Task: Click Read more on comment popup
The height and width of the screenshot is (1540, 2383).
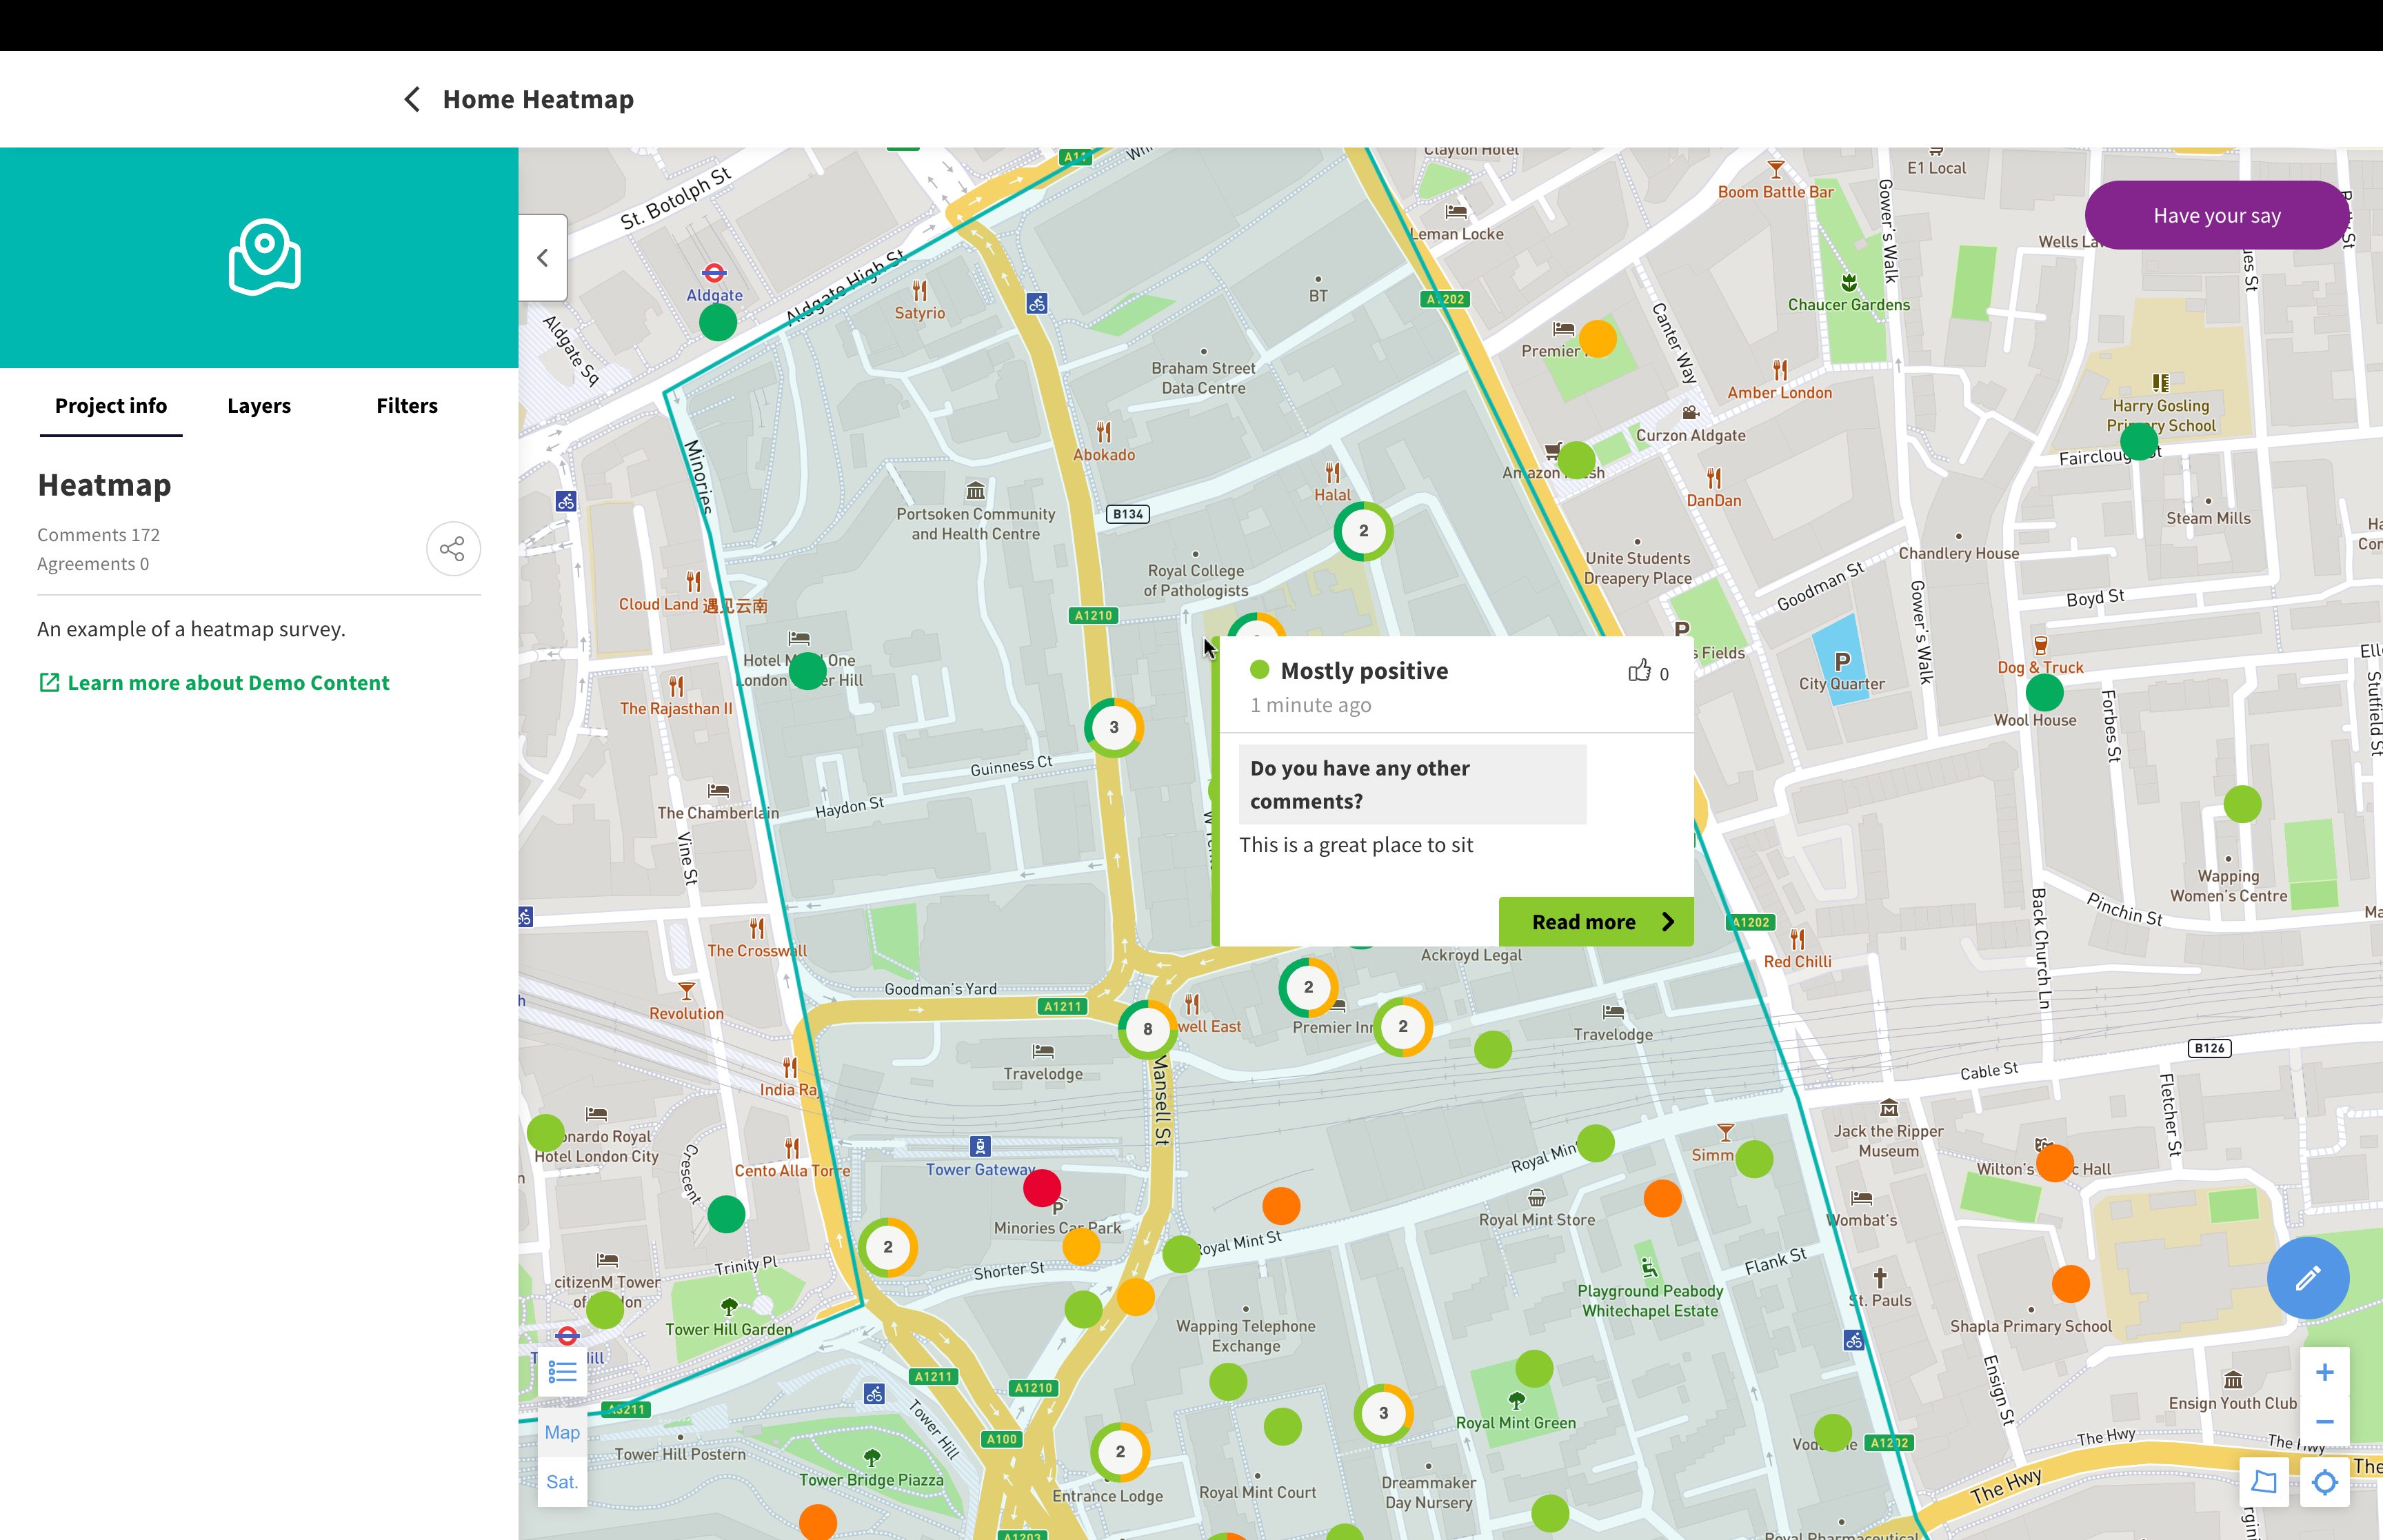Action: pyautogui.click(x=1596, y=922)
